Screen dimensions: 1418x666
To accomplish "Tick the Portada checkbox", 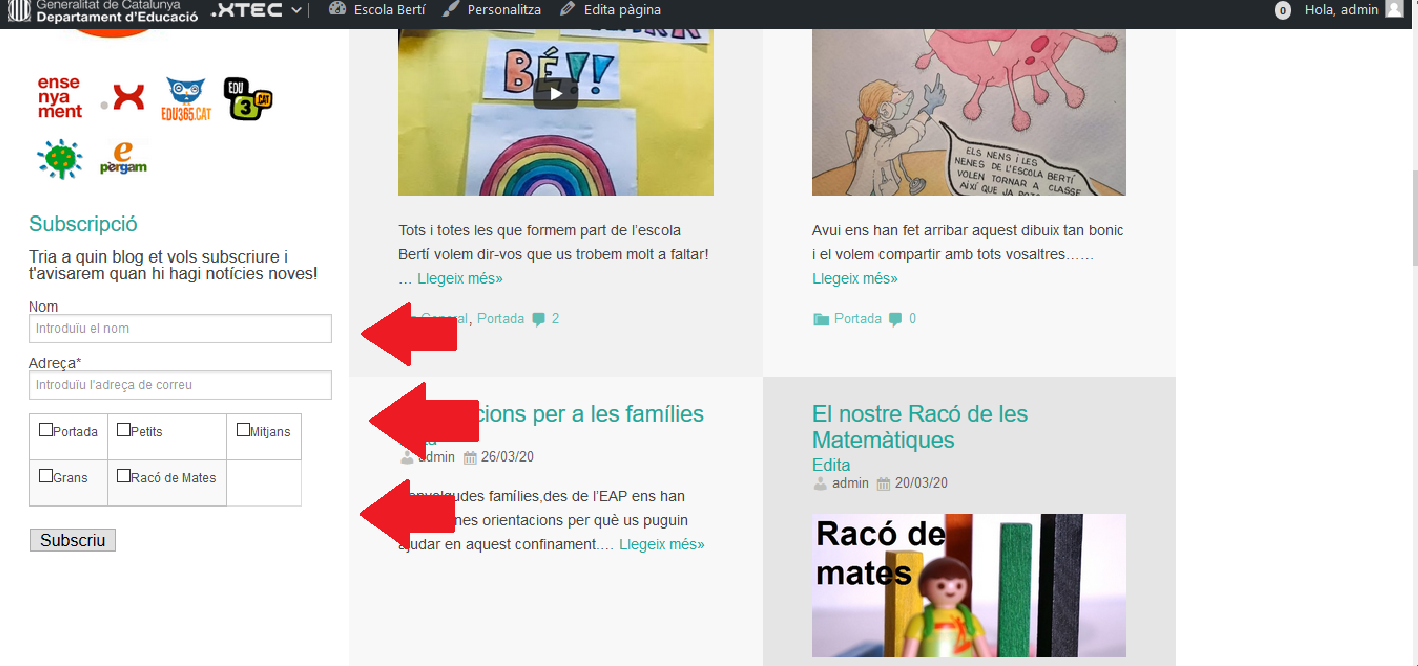I will [46, 430].
